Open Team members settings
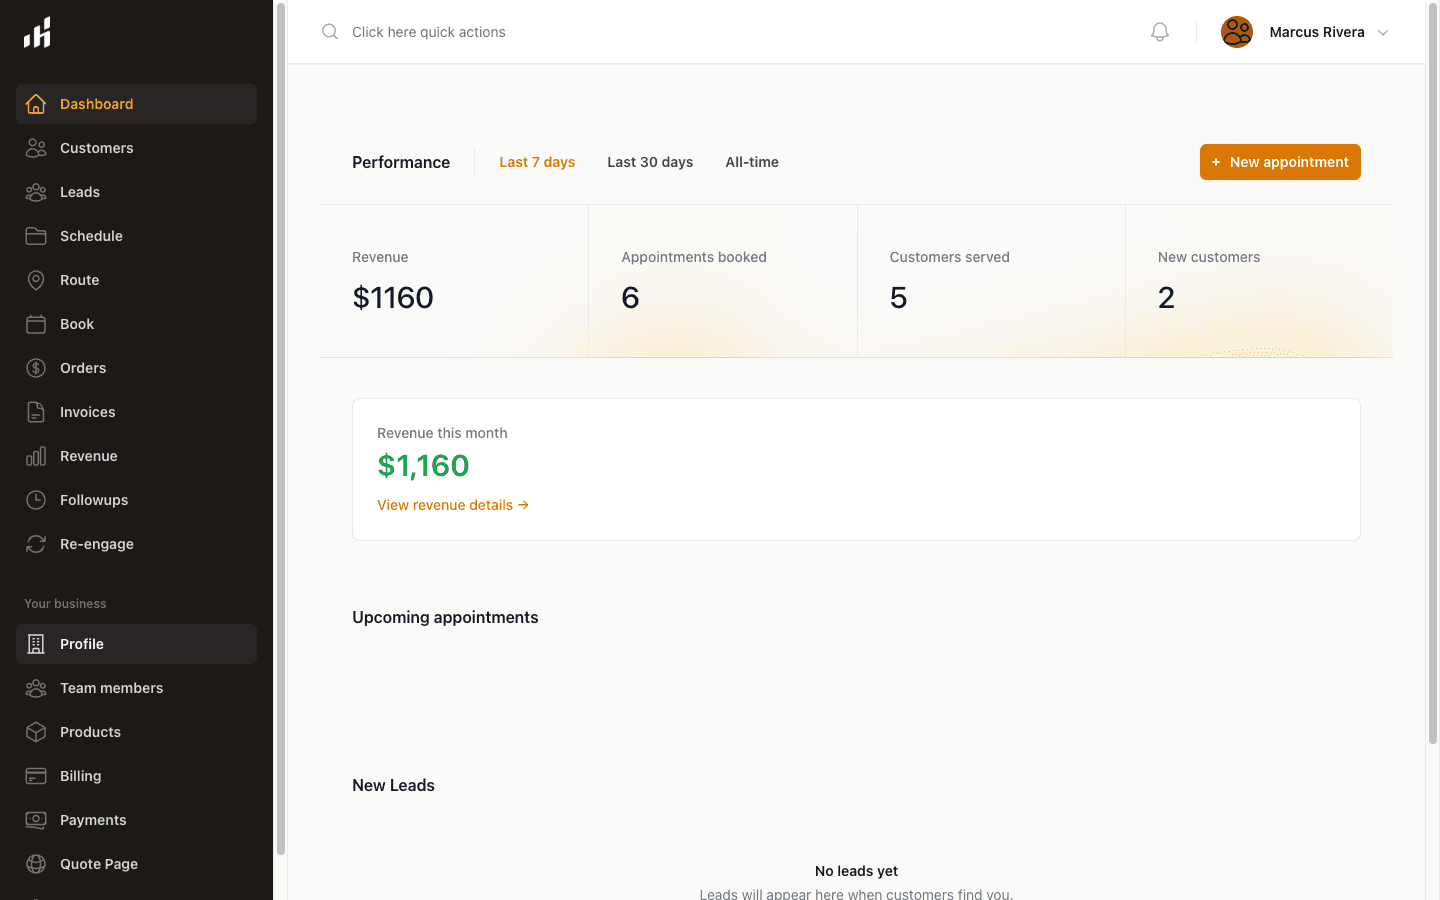 click(x=112, y=688)
